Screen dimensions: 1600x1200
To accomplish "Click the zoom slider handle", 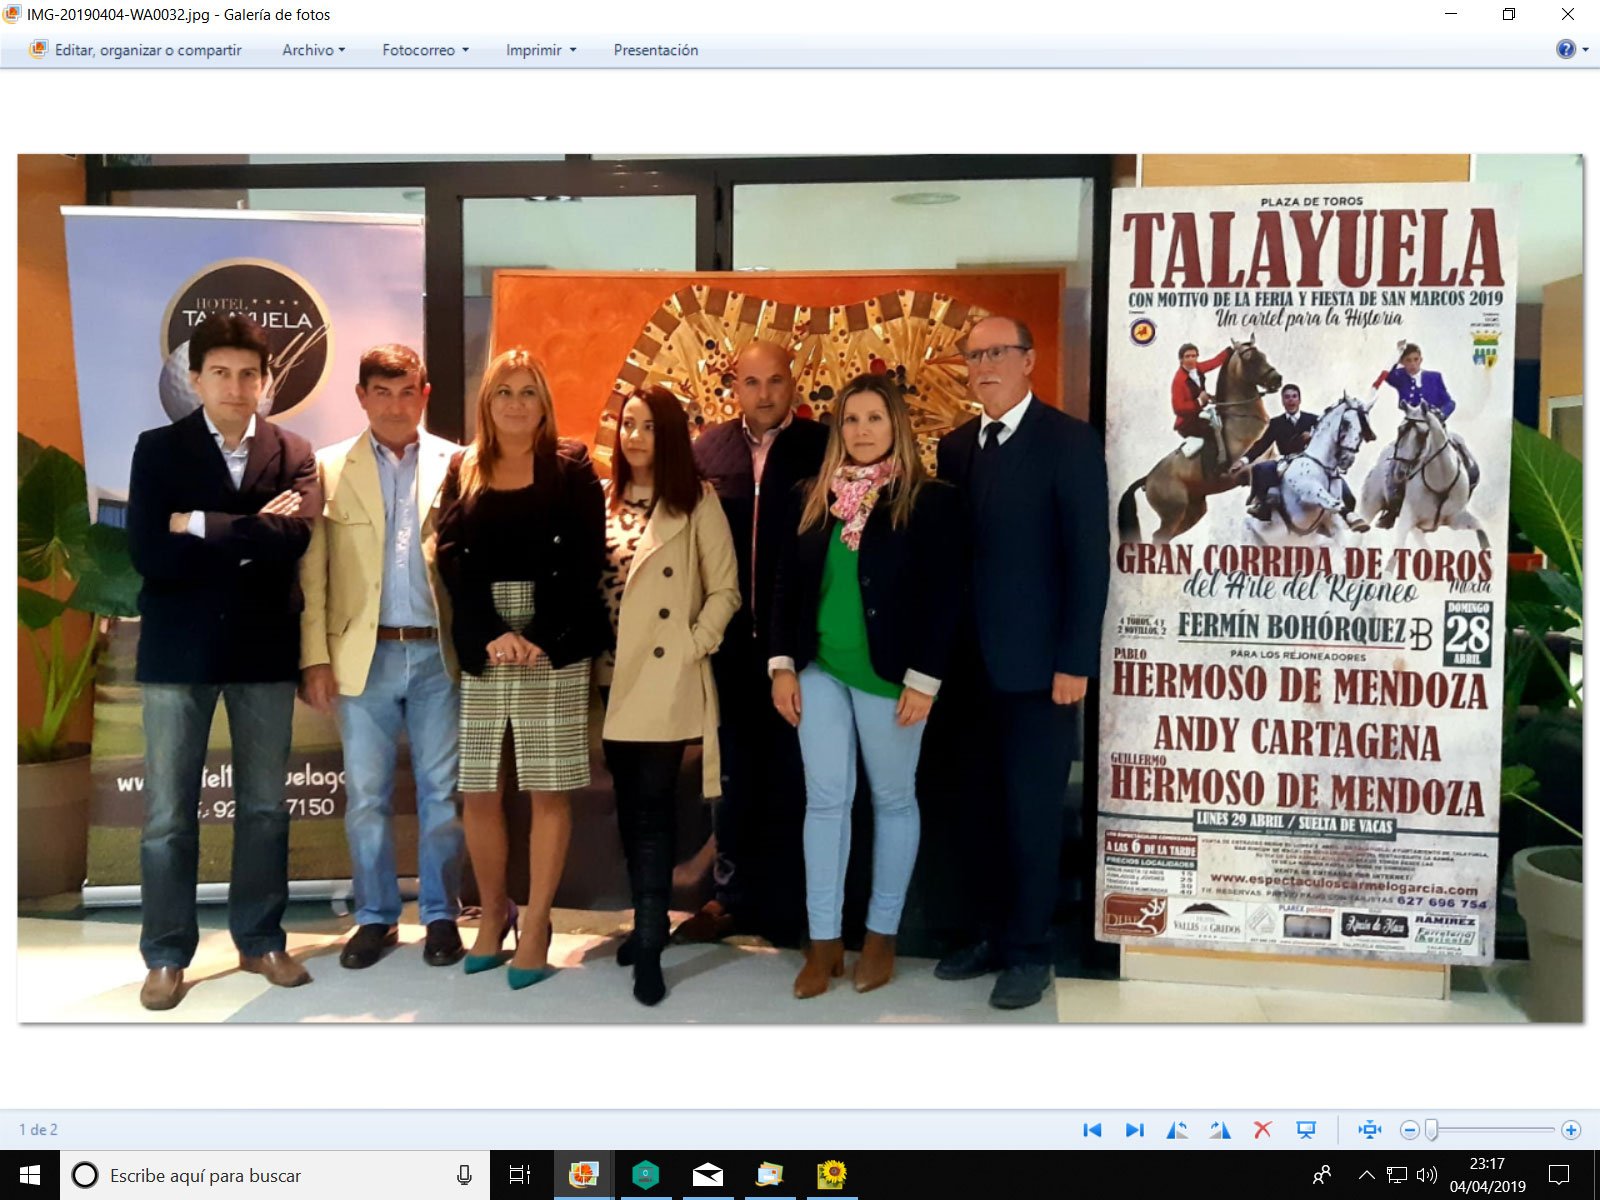I will (1432, 1130).
